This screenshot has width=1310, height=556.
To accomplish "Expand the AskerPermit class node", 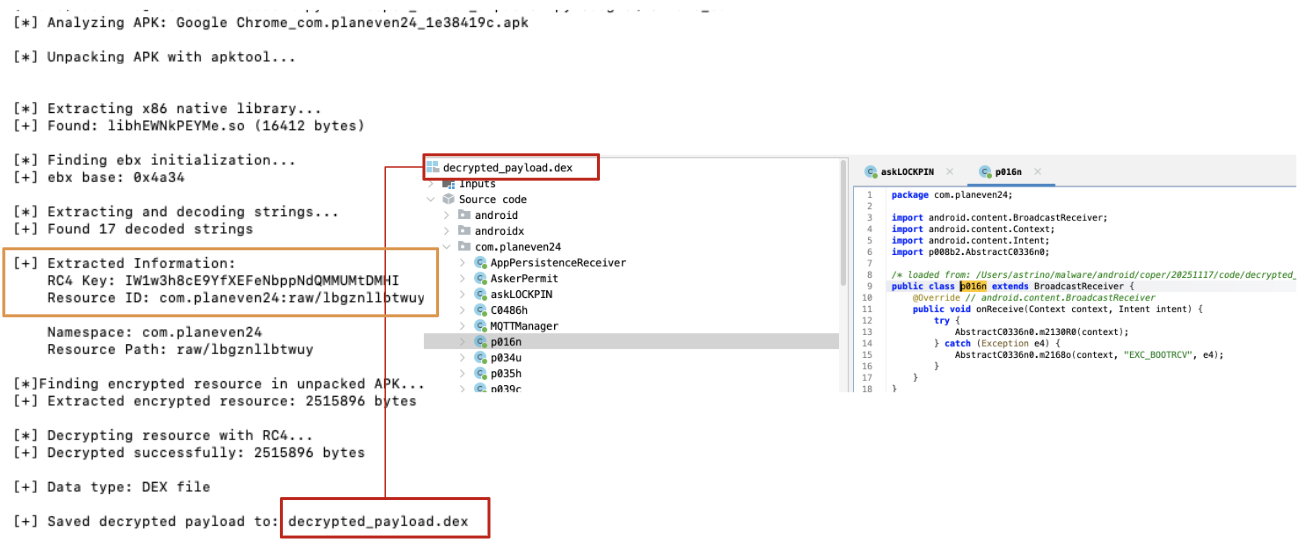I will (x=462, y=279).
